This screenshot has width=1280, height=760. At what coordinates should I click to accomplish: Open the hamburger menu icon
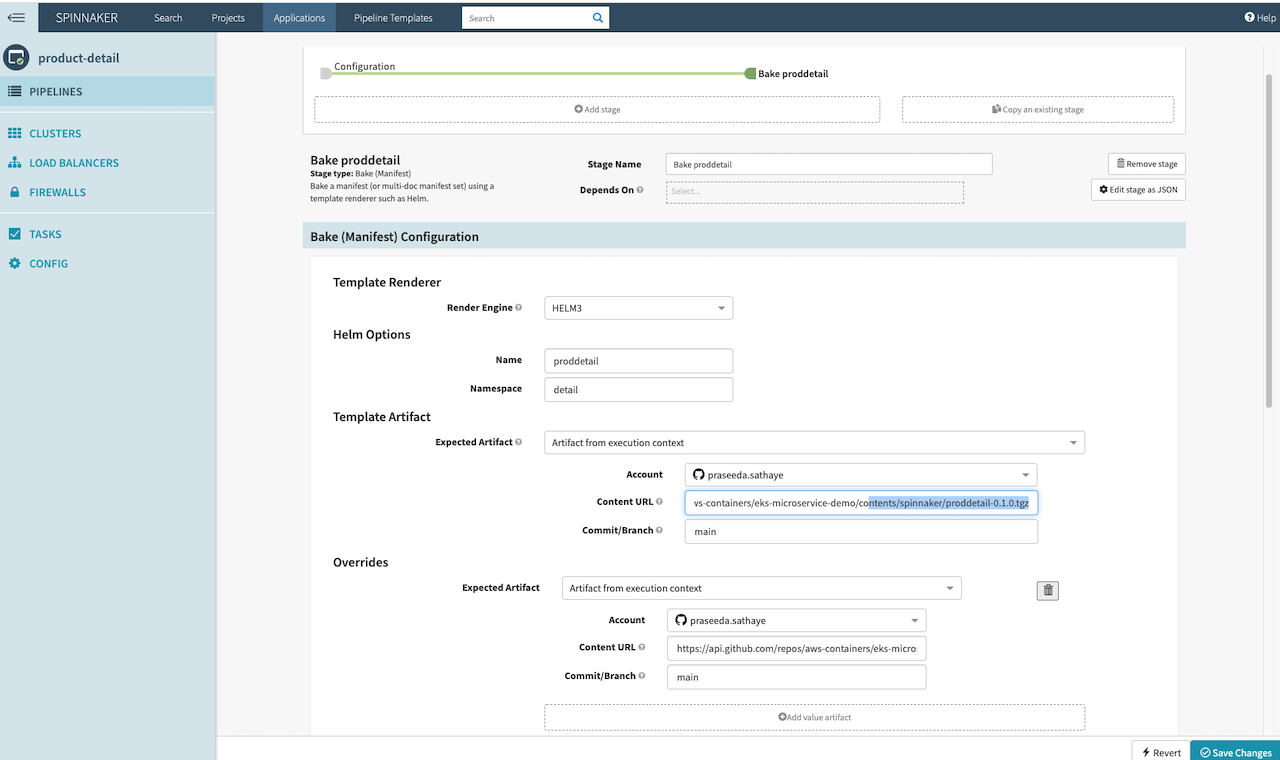[x=16, y=17]
